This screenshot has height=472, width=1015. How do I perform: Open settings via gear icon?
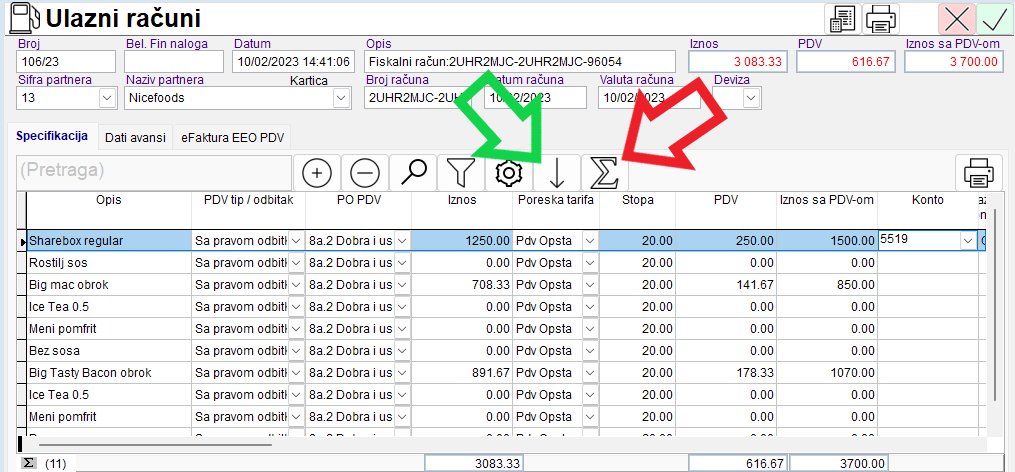(509, 173)
